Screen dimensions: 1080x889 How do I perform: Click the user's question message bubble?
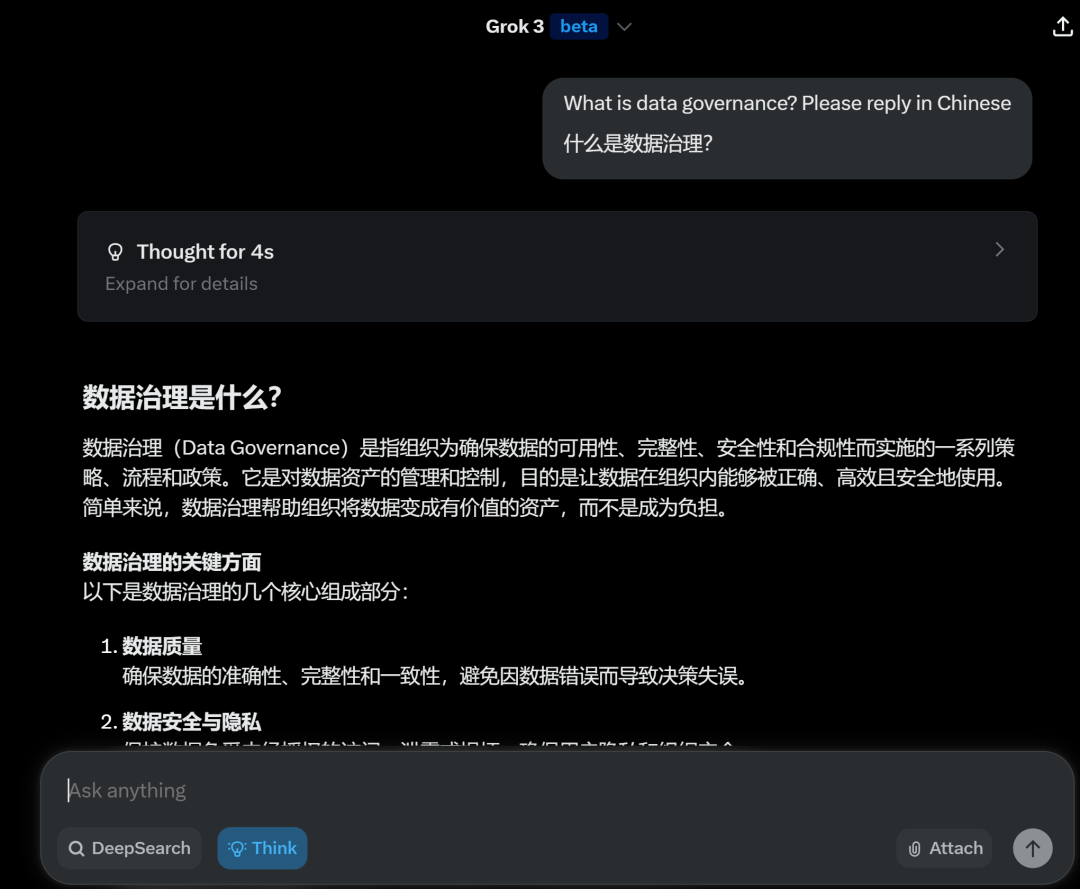click(x=786, y=128)
